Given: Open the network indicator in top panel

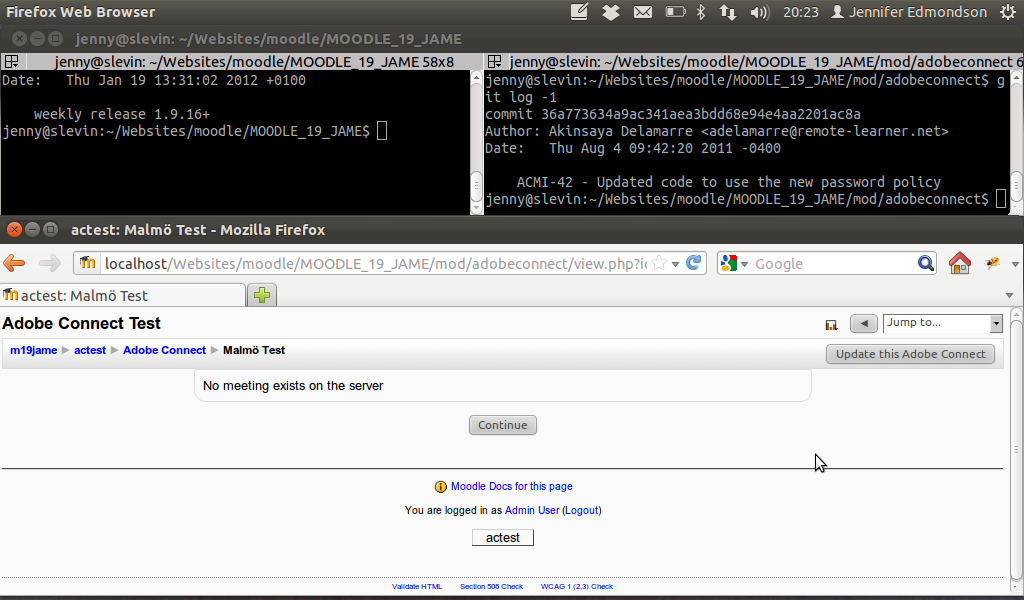Looking at the screenshot, I should pyautogui.click(x=728, y=12).
